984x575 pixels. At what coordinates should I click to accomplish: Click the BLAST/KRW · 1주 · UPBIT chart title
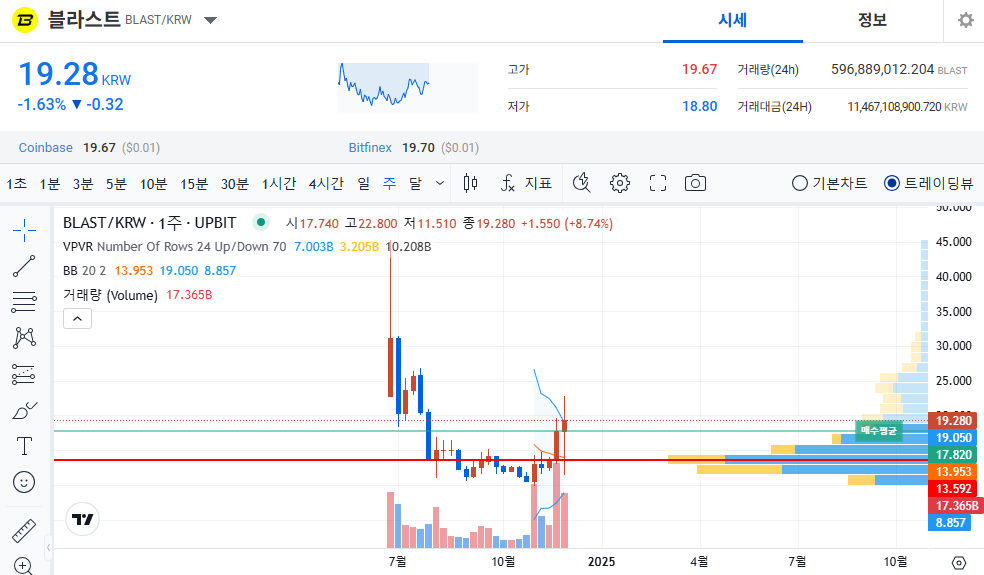tap(149, 223)
